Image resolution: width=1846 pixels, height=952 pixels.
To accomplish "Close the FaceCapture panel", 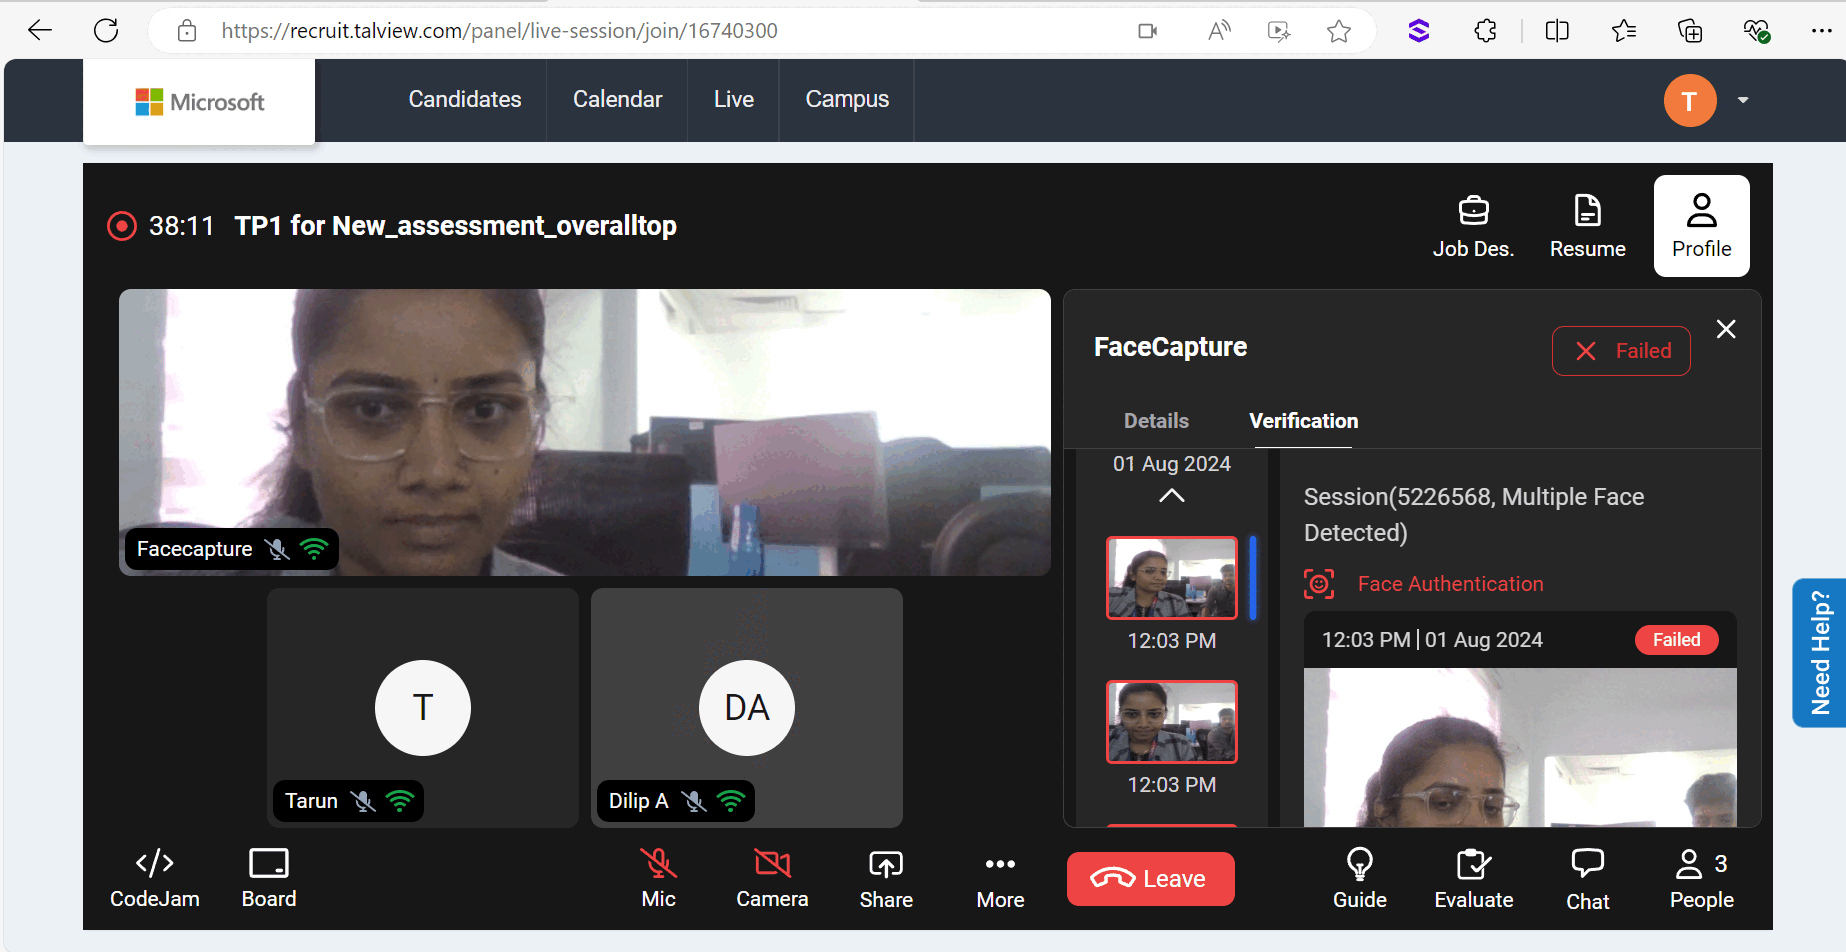I will pyautogui.click(x=1726, y=329).
